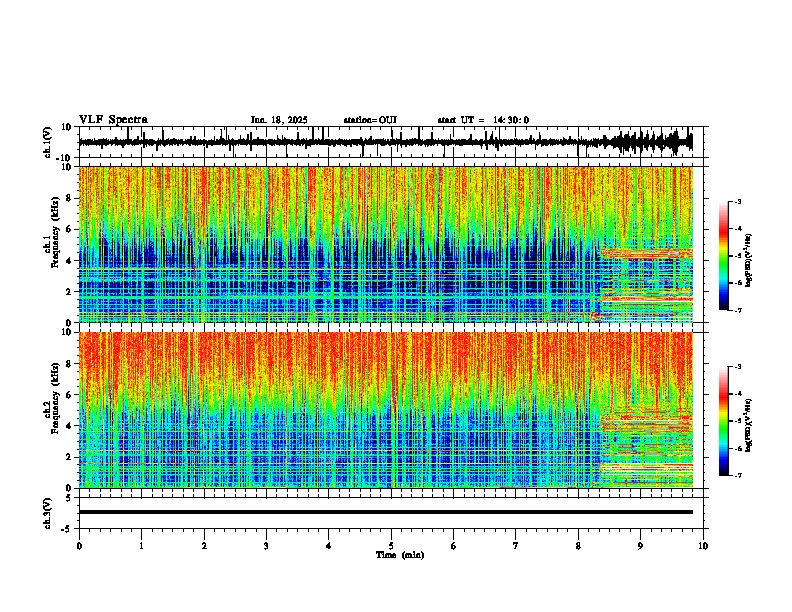Click the lower color scale bar for ch.2

pyautogui.click(x=724, y=421)
